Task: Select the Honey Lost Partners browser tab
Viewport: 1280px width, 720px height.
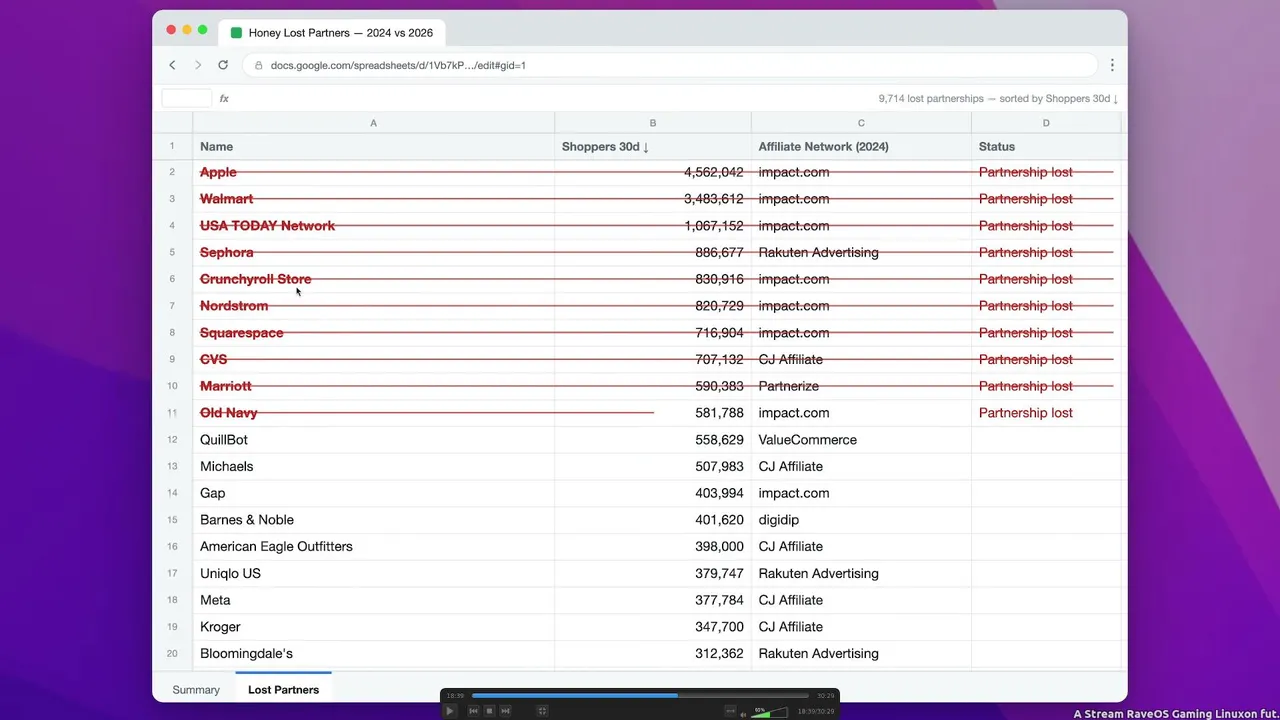Action: (x=332, y=33)
